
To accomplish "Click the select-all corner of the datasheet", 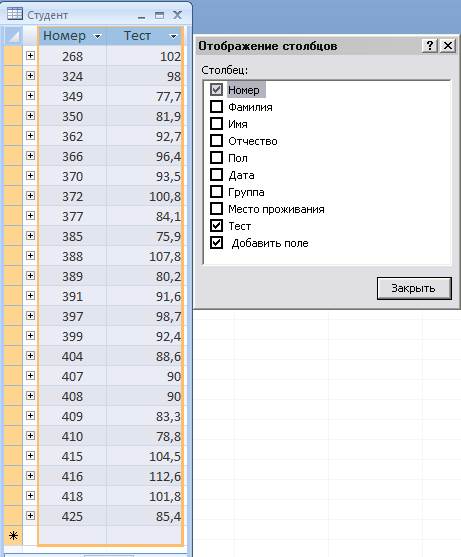I will click(x=13, y=36).
